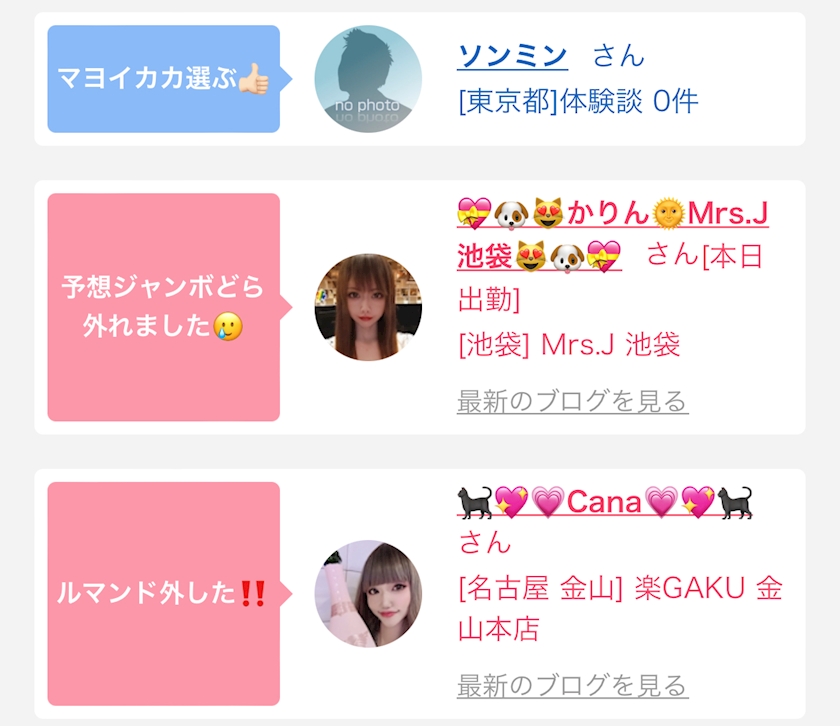Open 最新のブログを見る link under Mrs.J 池袋
Viewport: 840px width, 726px height.
click(x=573, y=401)
